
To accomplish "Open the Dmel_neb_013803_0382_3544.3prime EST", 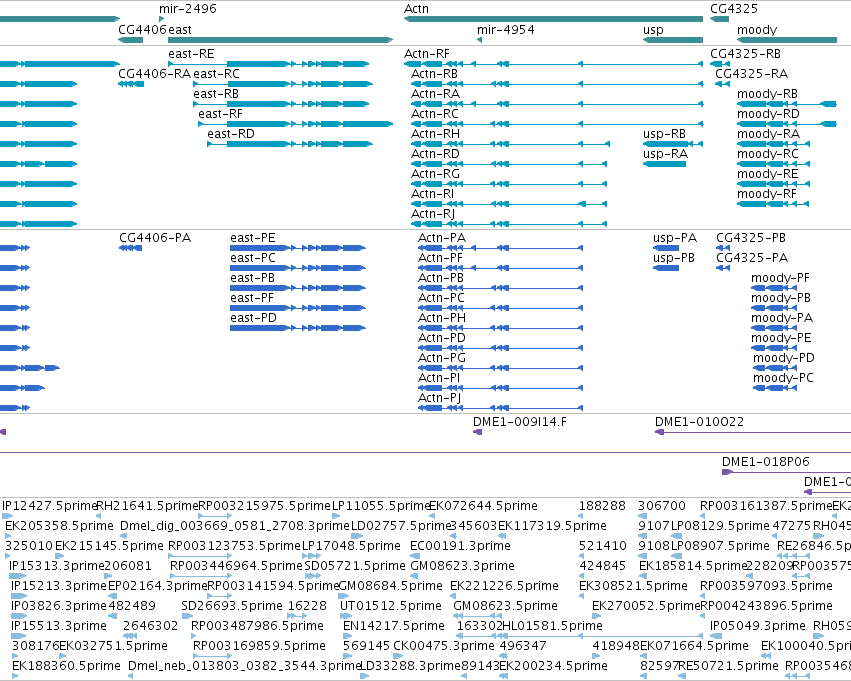I will pos(131,676).
